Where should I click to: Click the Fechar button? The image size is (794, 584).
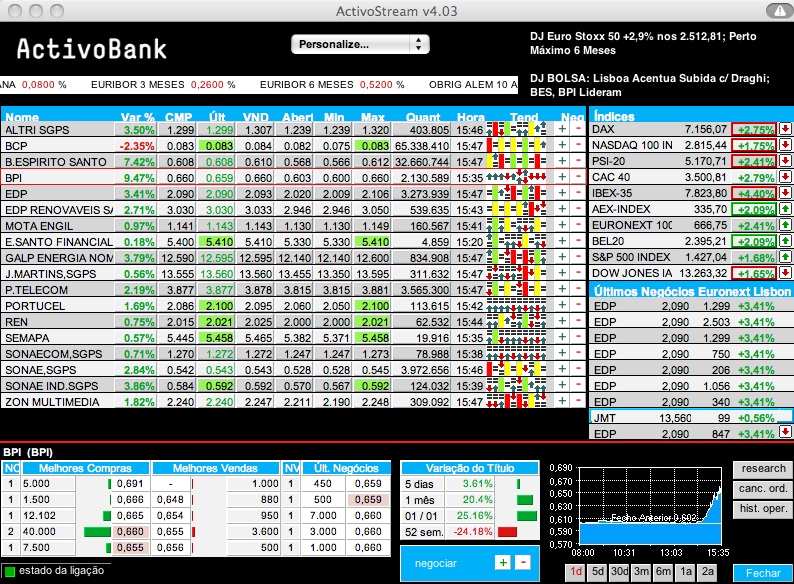coord(763,573)
